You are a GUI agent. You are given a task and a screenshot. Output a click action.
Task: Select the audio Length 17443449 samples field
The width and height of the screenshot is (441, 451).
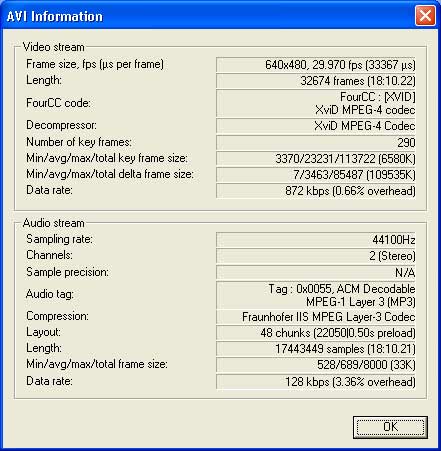click(316, 349)
